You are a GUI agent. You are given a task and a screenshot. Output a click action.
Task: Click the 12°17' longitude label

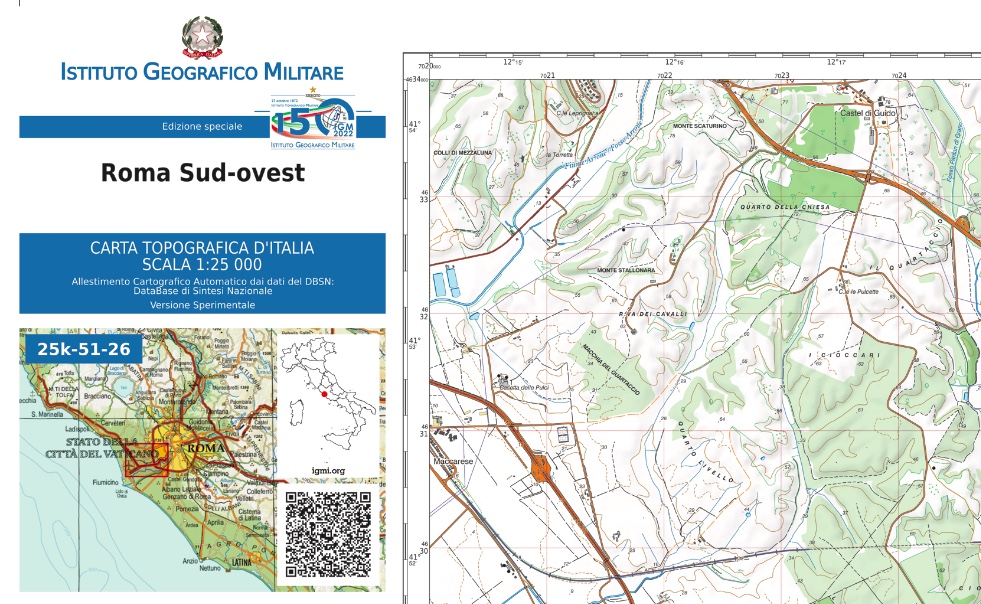[x=836, y=62]
